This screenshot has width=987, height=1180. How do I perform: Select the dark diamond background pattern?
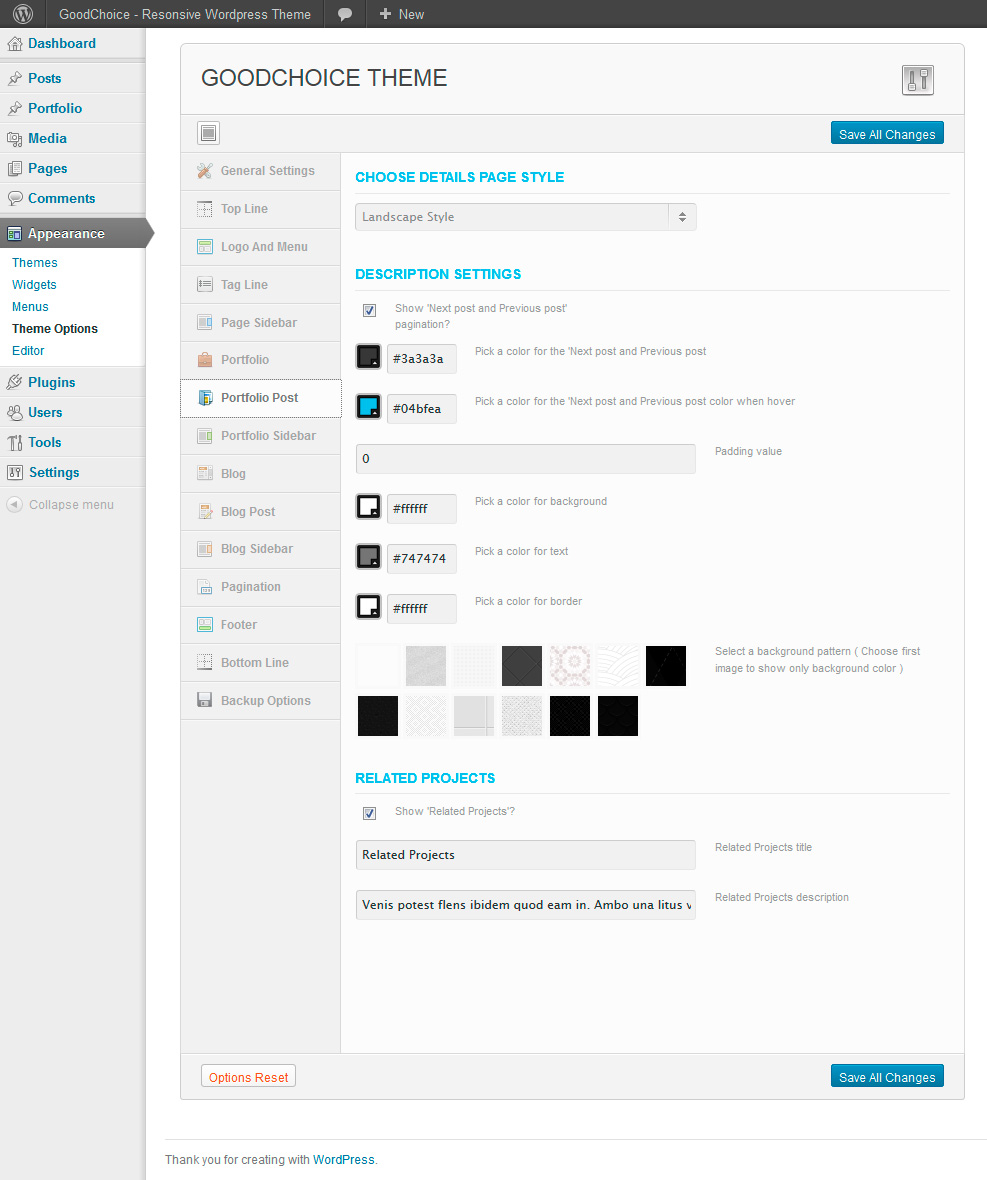click(522, 666)
